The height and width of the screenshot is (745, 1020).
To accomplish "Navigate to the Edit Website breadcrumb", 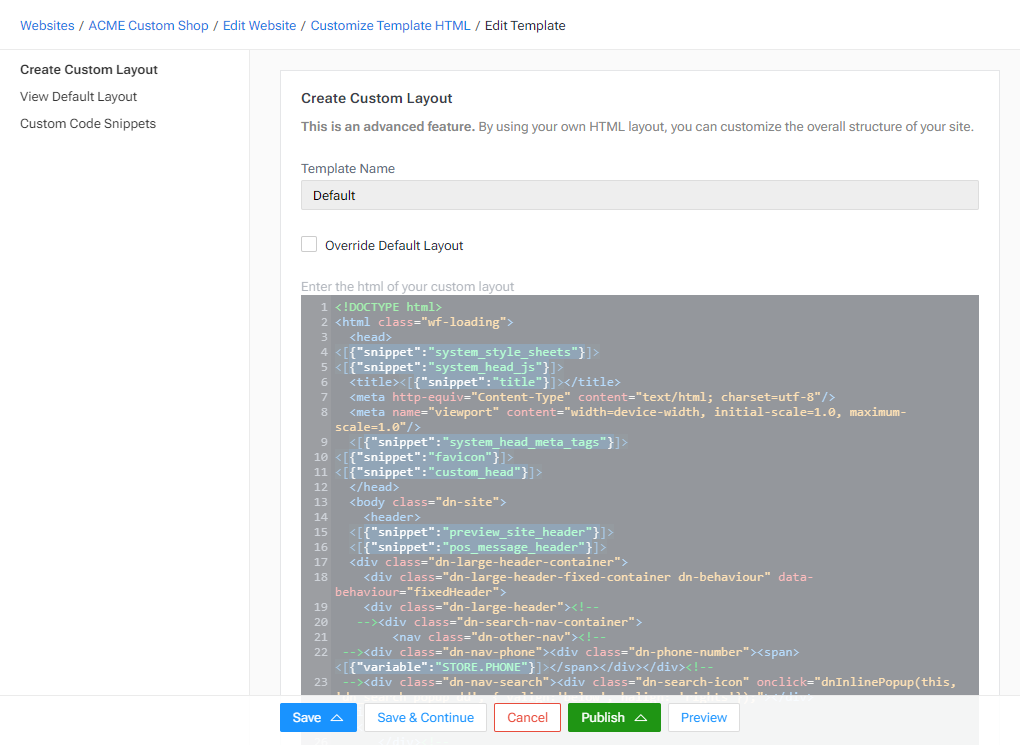I will [259, 26].
